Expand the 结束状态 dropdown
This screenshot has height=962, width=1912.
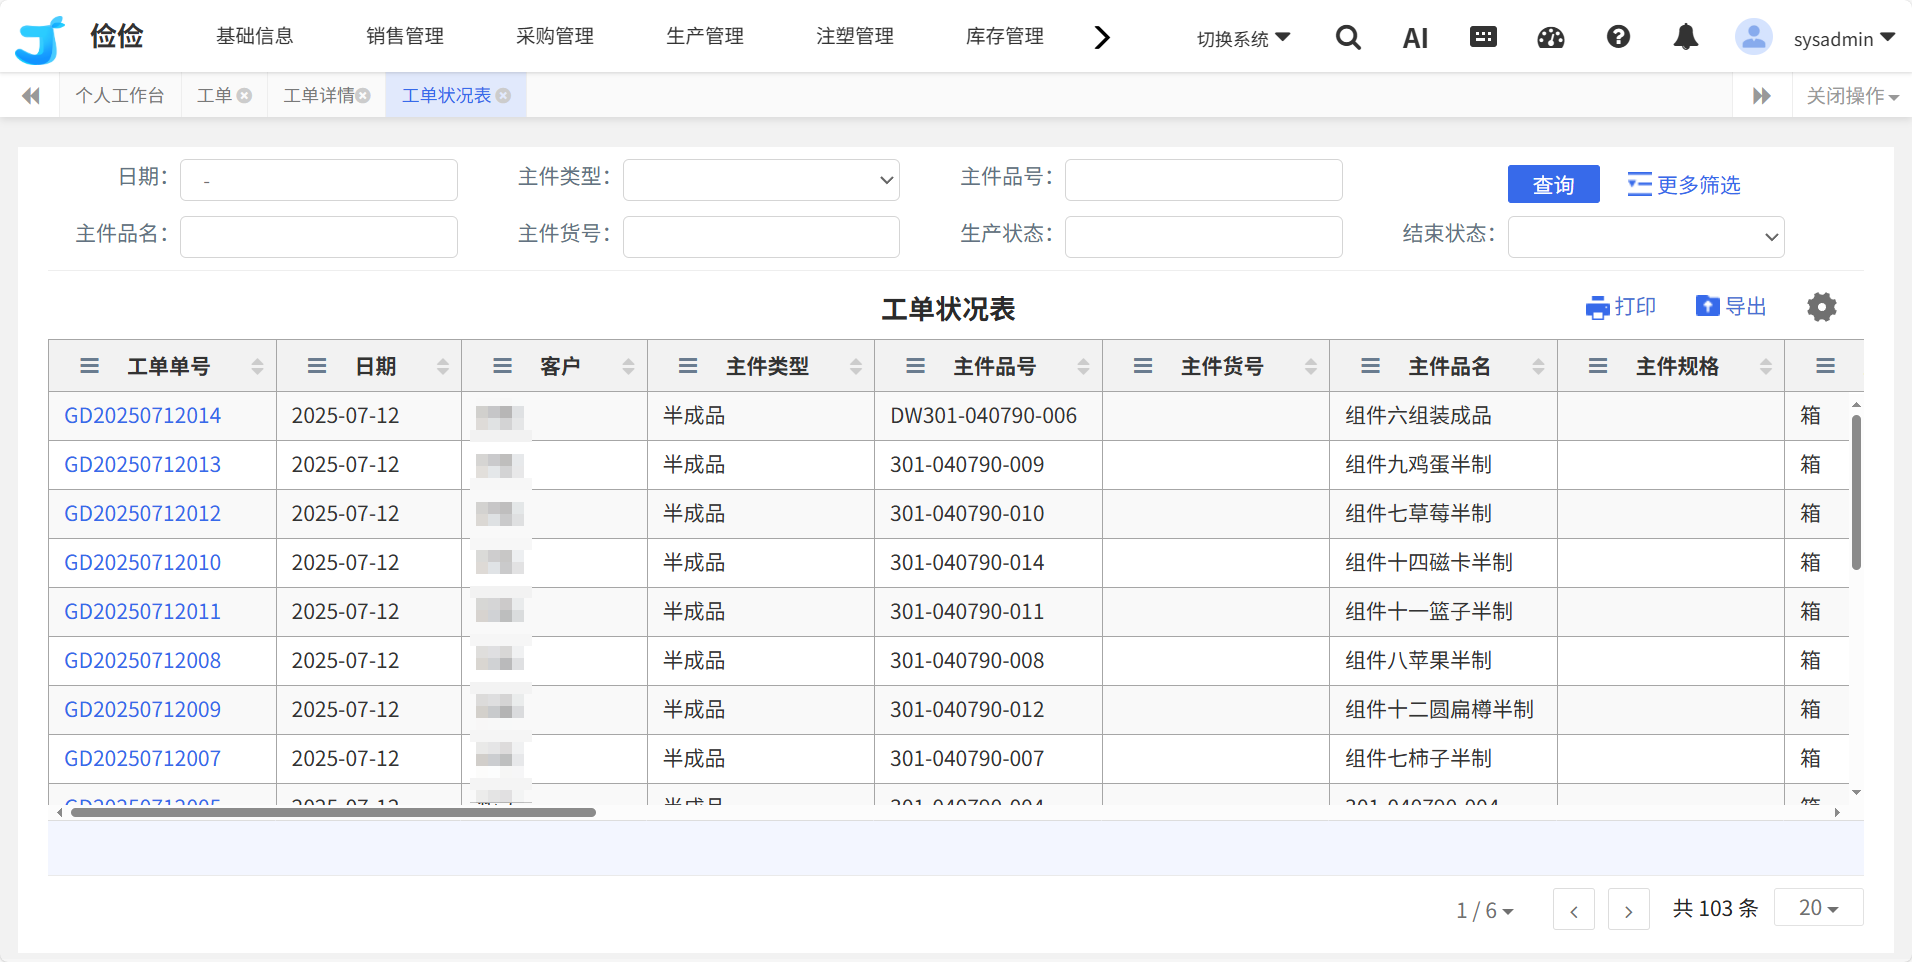pyautogui.click(x=1645, y=238)
